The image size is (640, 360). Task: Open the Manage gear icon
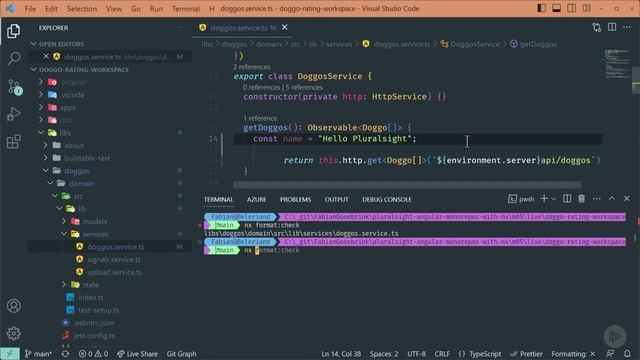coord(13,333)
